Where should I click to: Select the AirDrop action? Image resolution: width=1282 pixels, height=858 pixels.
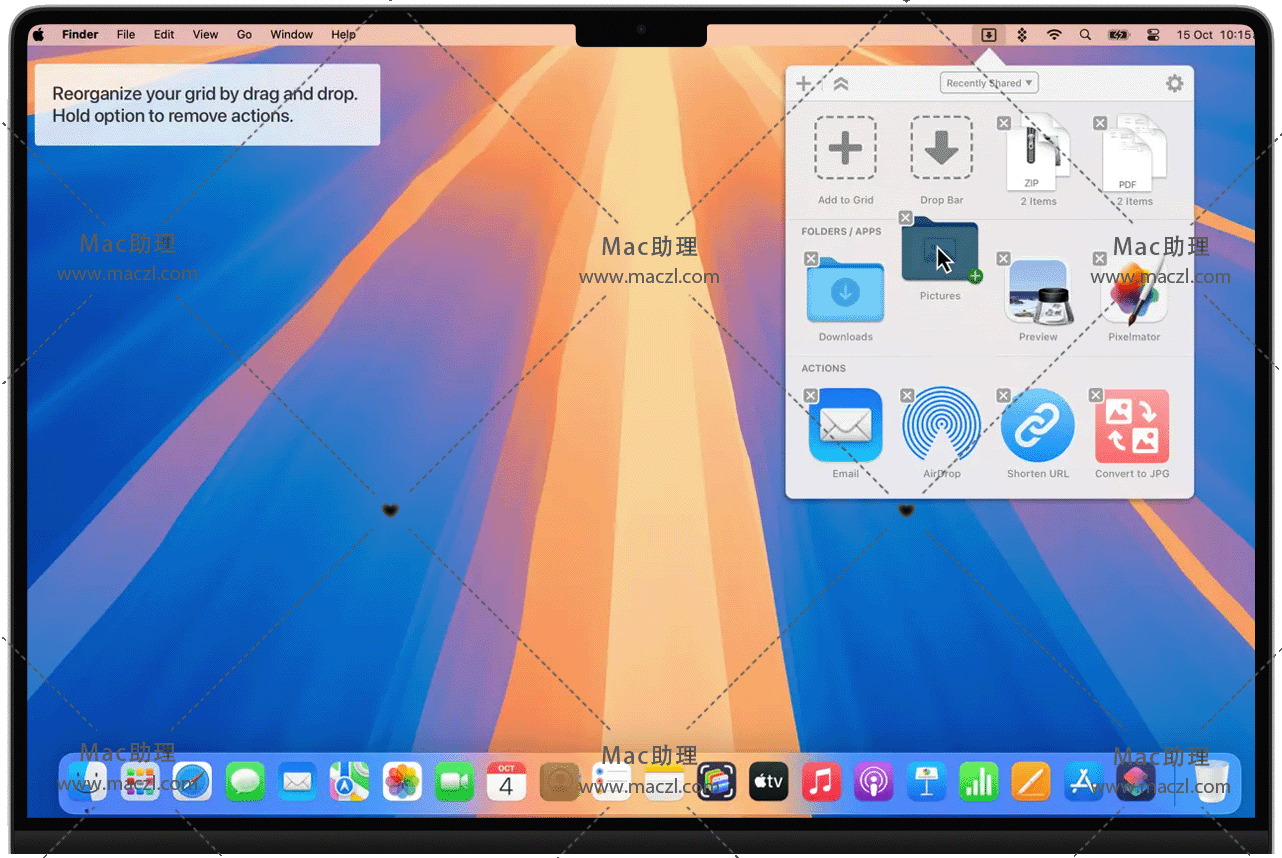pyautogui.click(x=941, y=425)
